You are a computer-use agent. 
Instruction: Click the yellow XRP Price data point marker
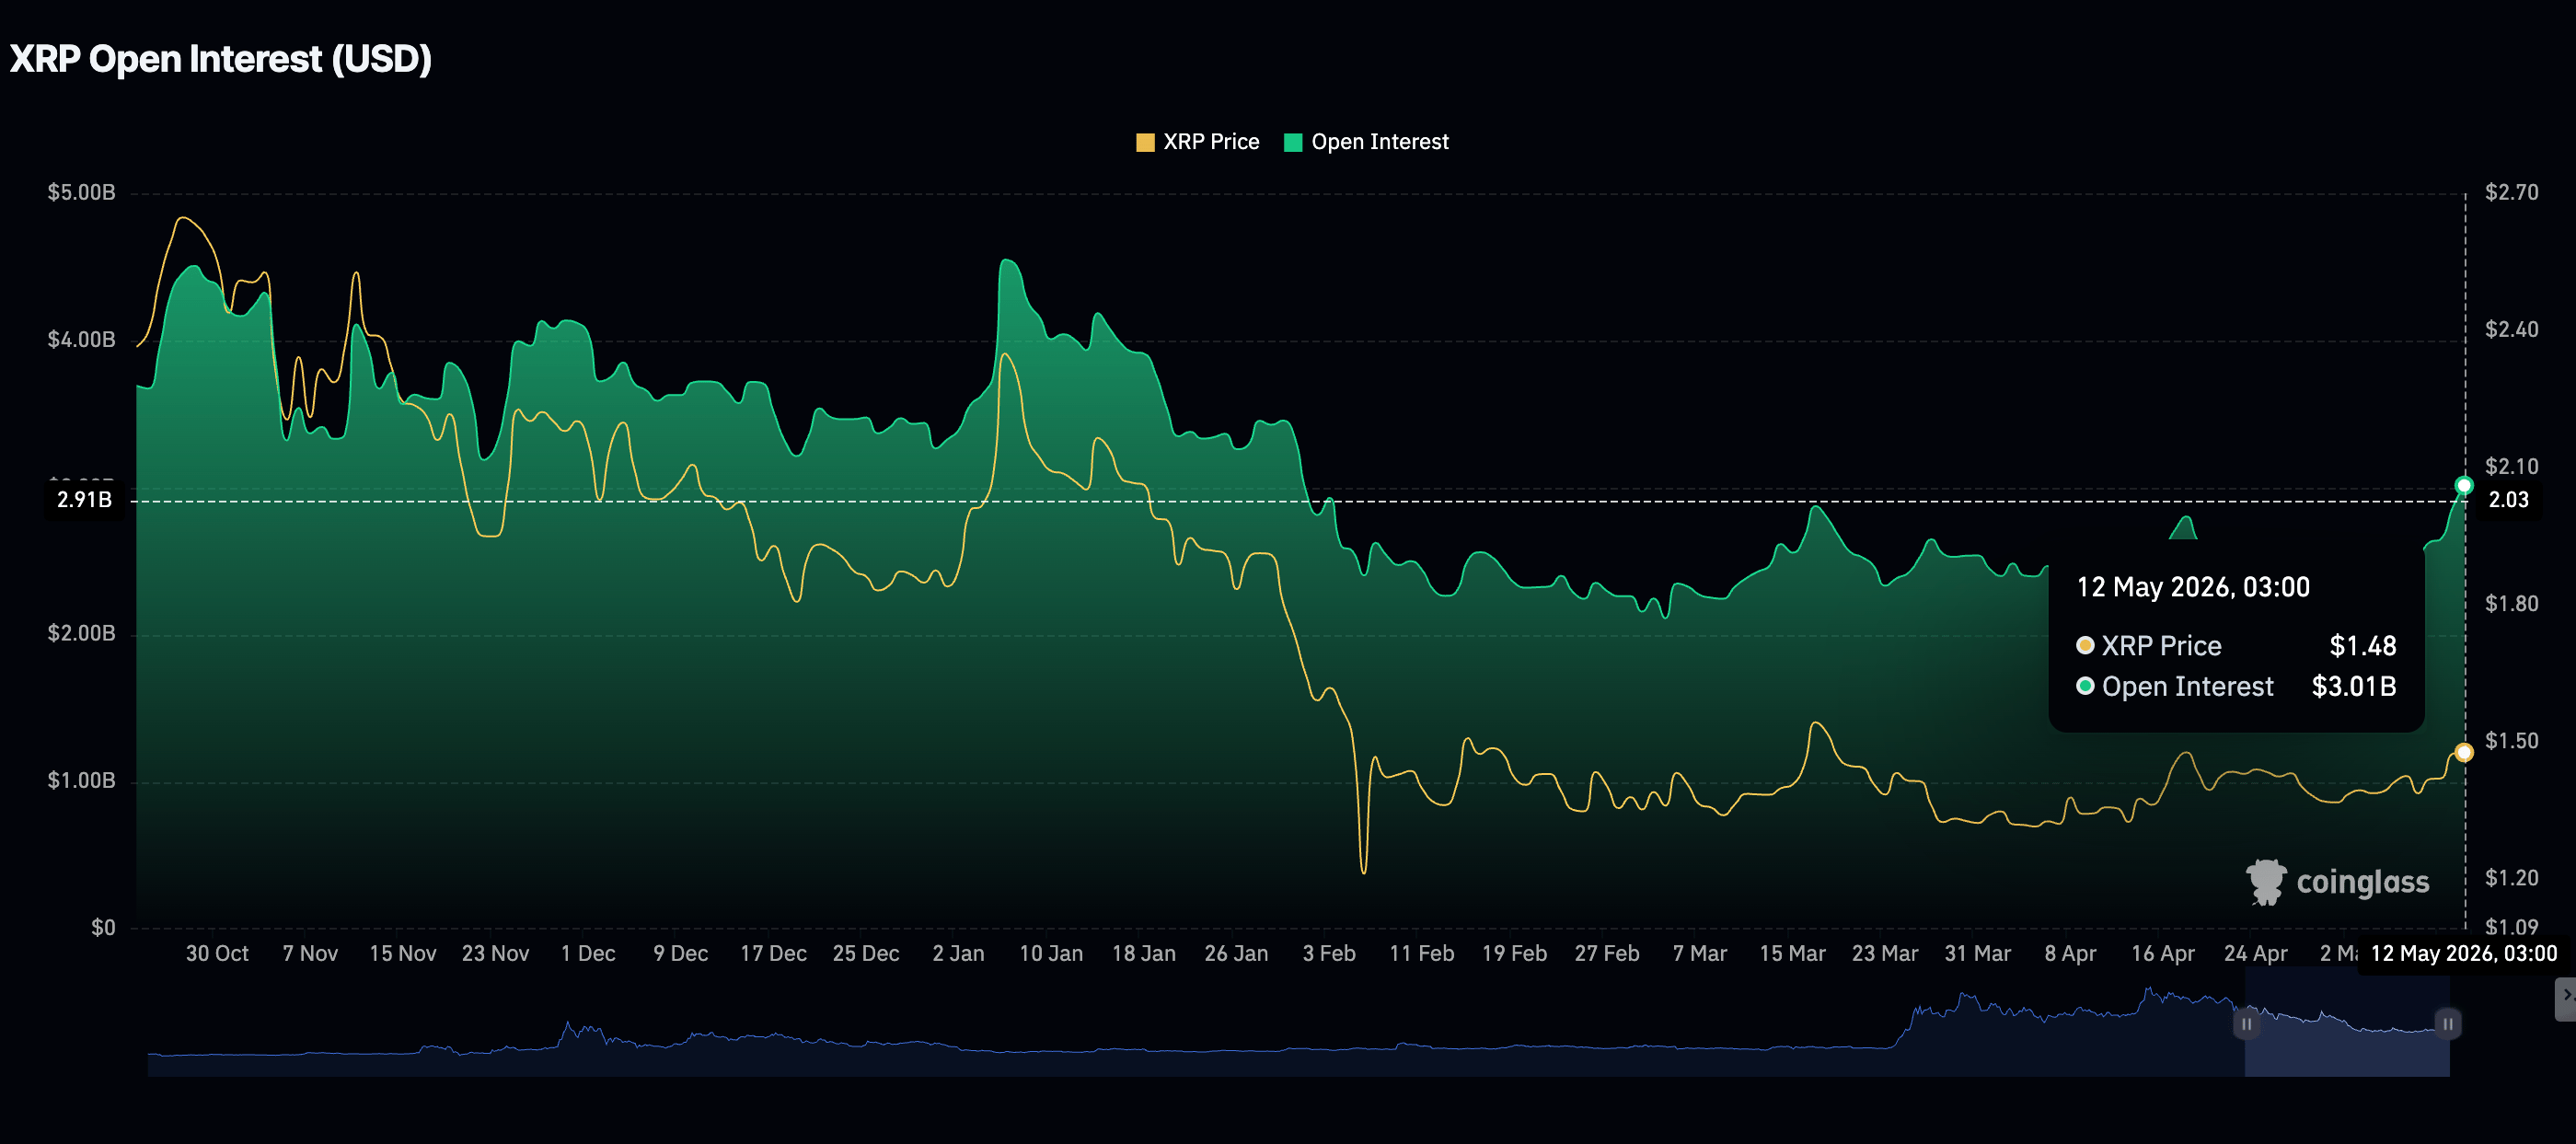[2464, 753]
